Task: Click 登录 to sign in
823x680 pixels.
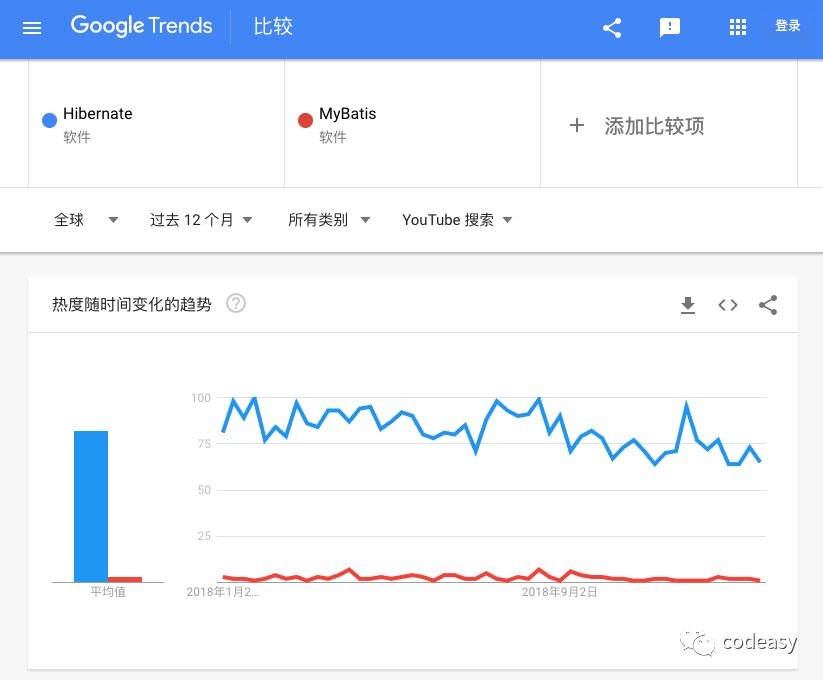Action: click(787, 27)
